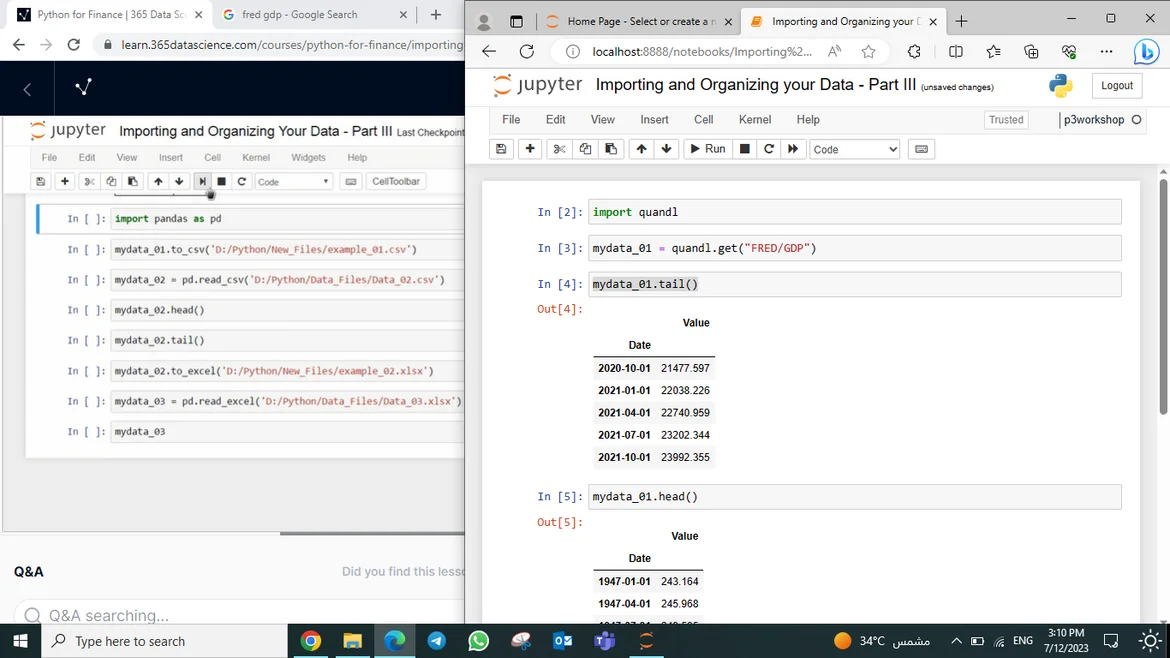This screenshot has height=658, width=1170.
Task: Toggle the CellToolbar button in left notebook
Action: 396,182
